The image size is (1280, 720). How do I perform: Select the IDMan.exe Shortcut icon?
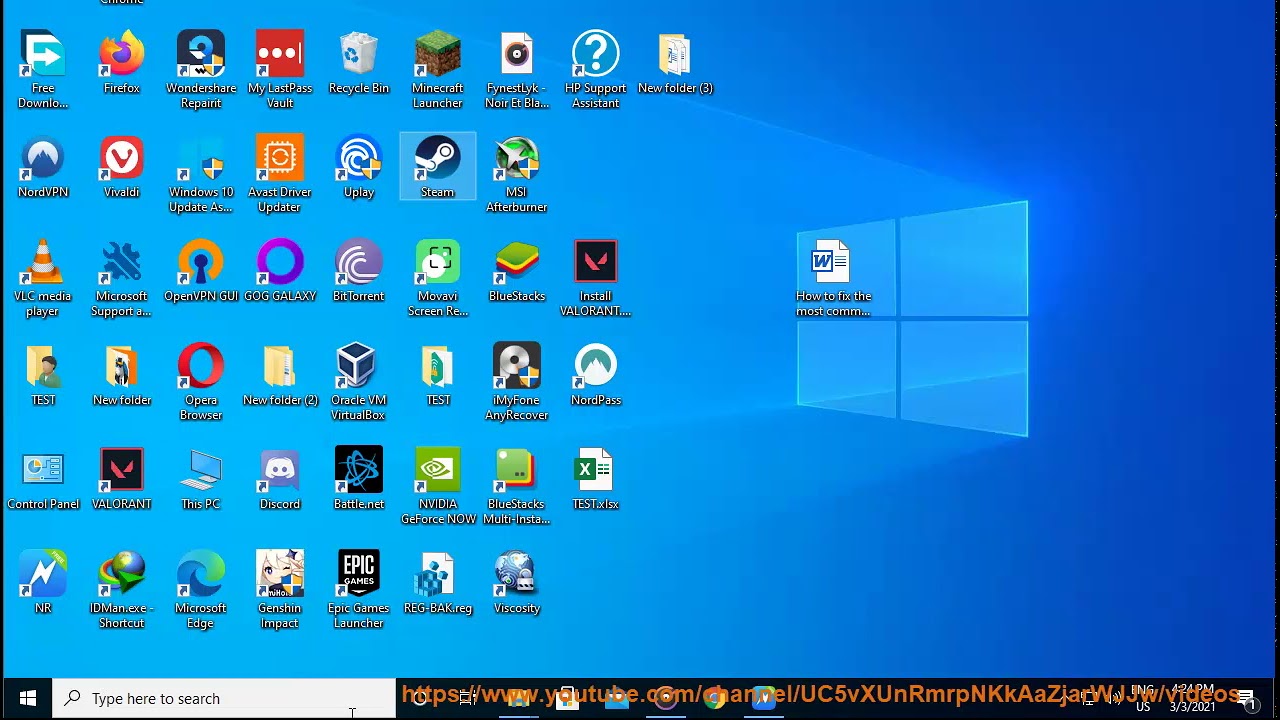[x=122, y=574]
